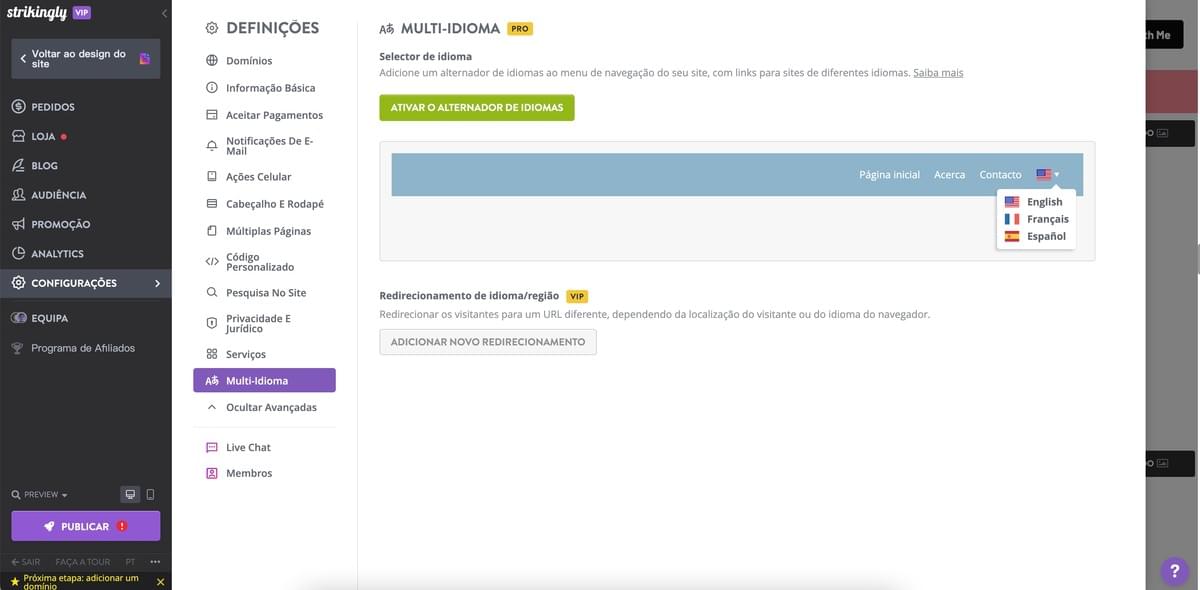Click the trophy icon for Afiliados
The width and height of the screenshot is (1200, 590).
[17, 348]
